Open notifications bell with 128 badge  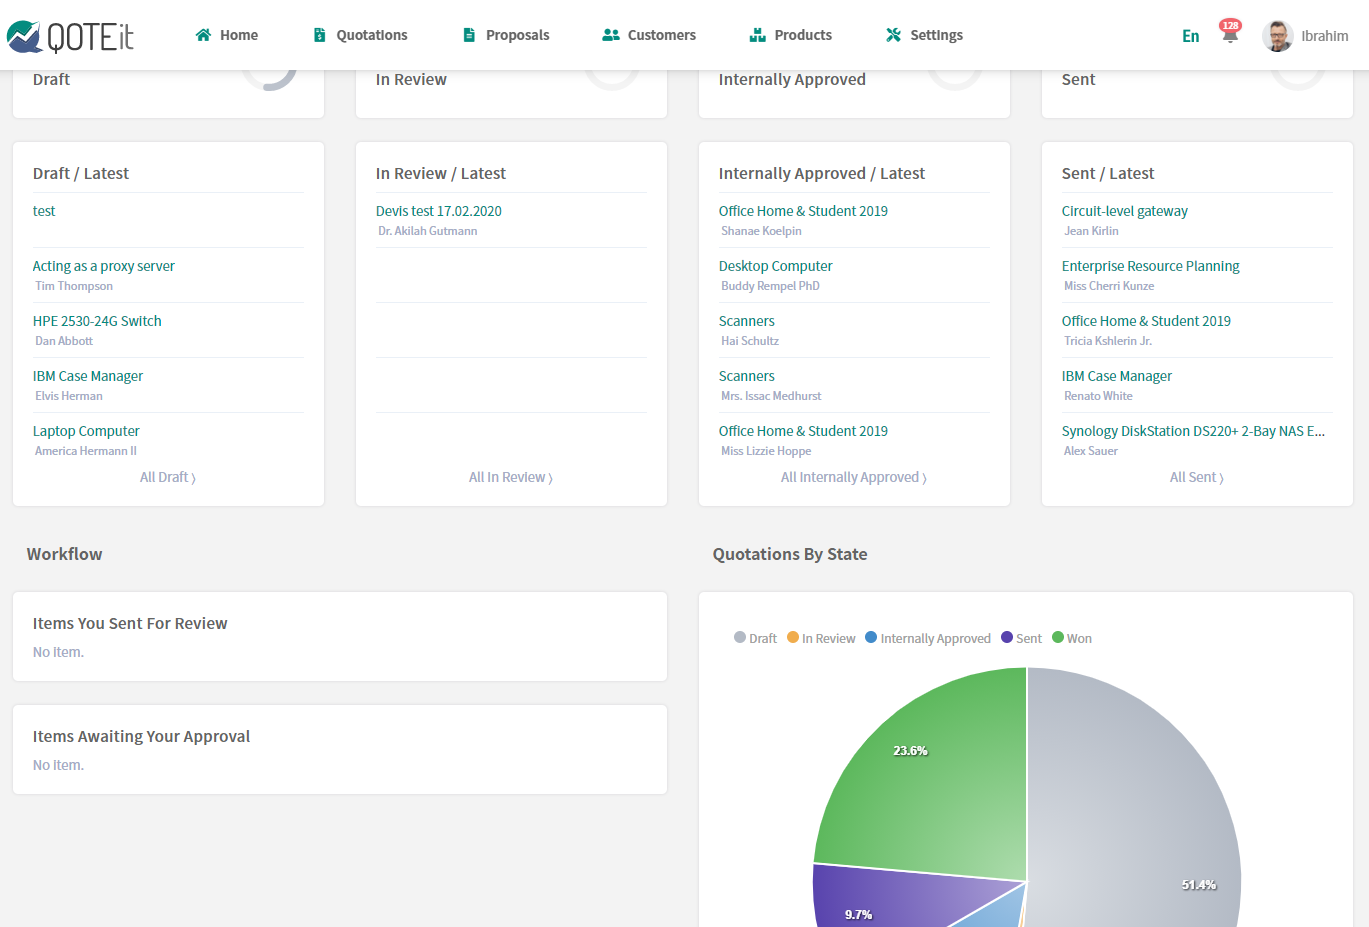(1230, 34)
